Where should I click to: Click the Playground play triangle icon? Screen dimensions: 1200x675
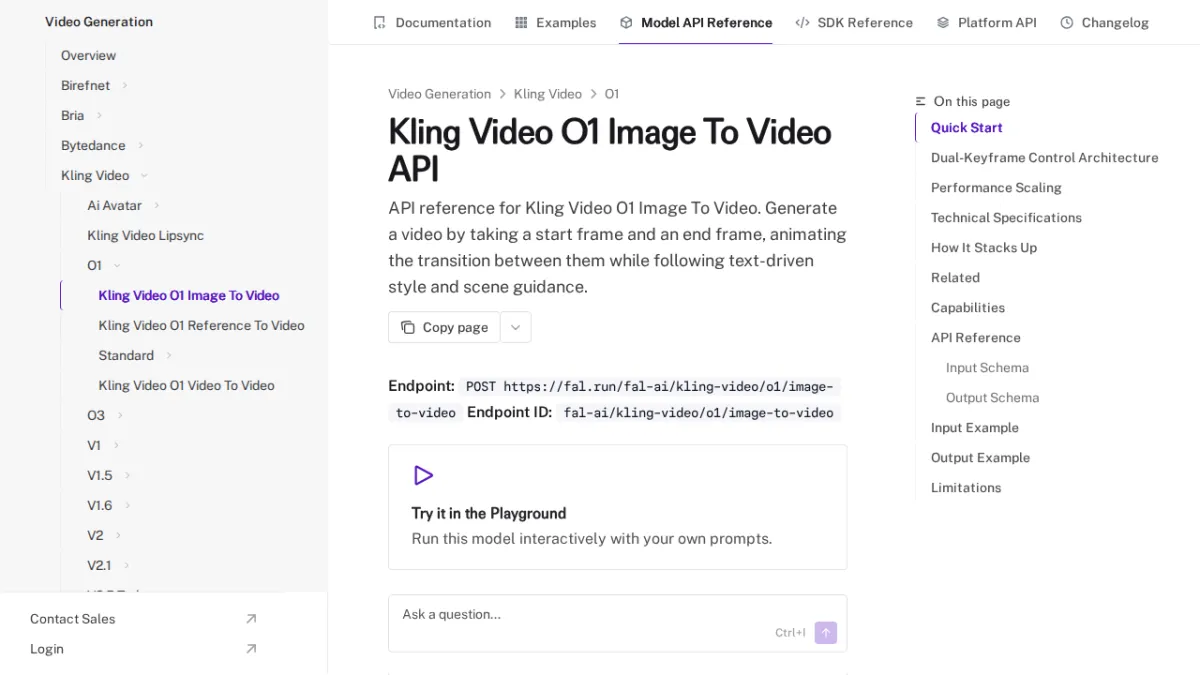(423, 475)
